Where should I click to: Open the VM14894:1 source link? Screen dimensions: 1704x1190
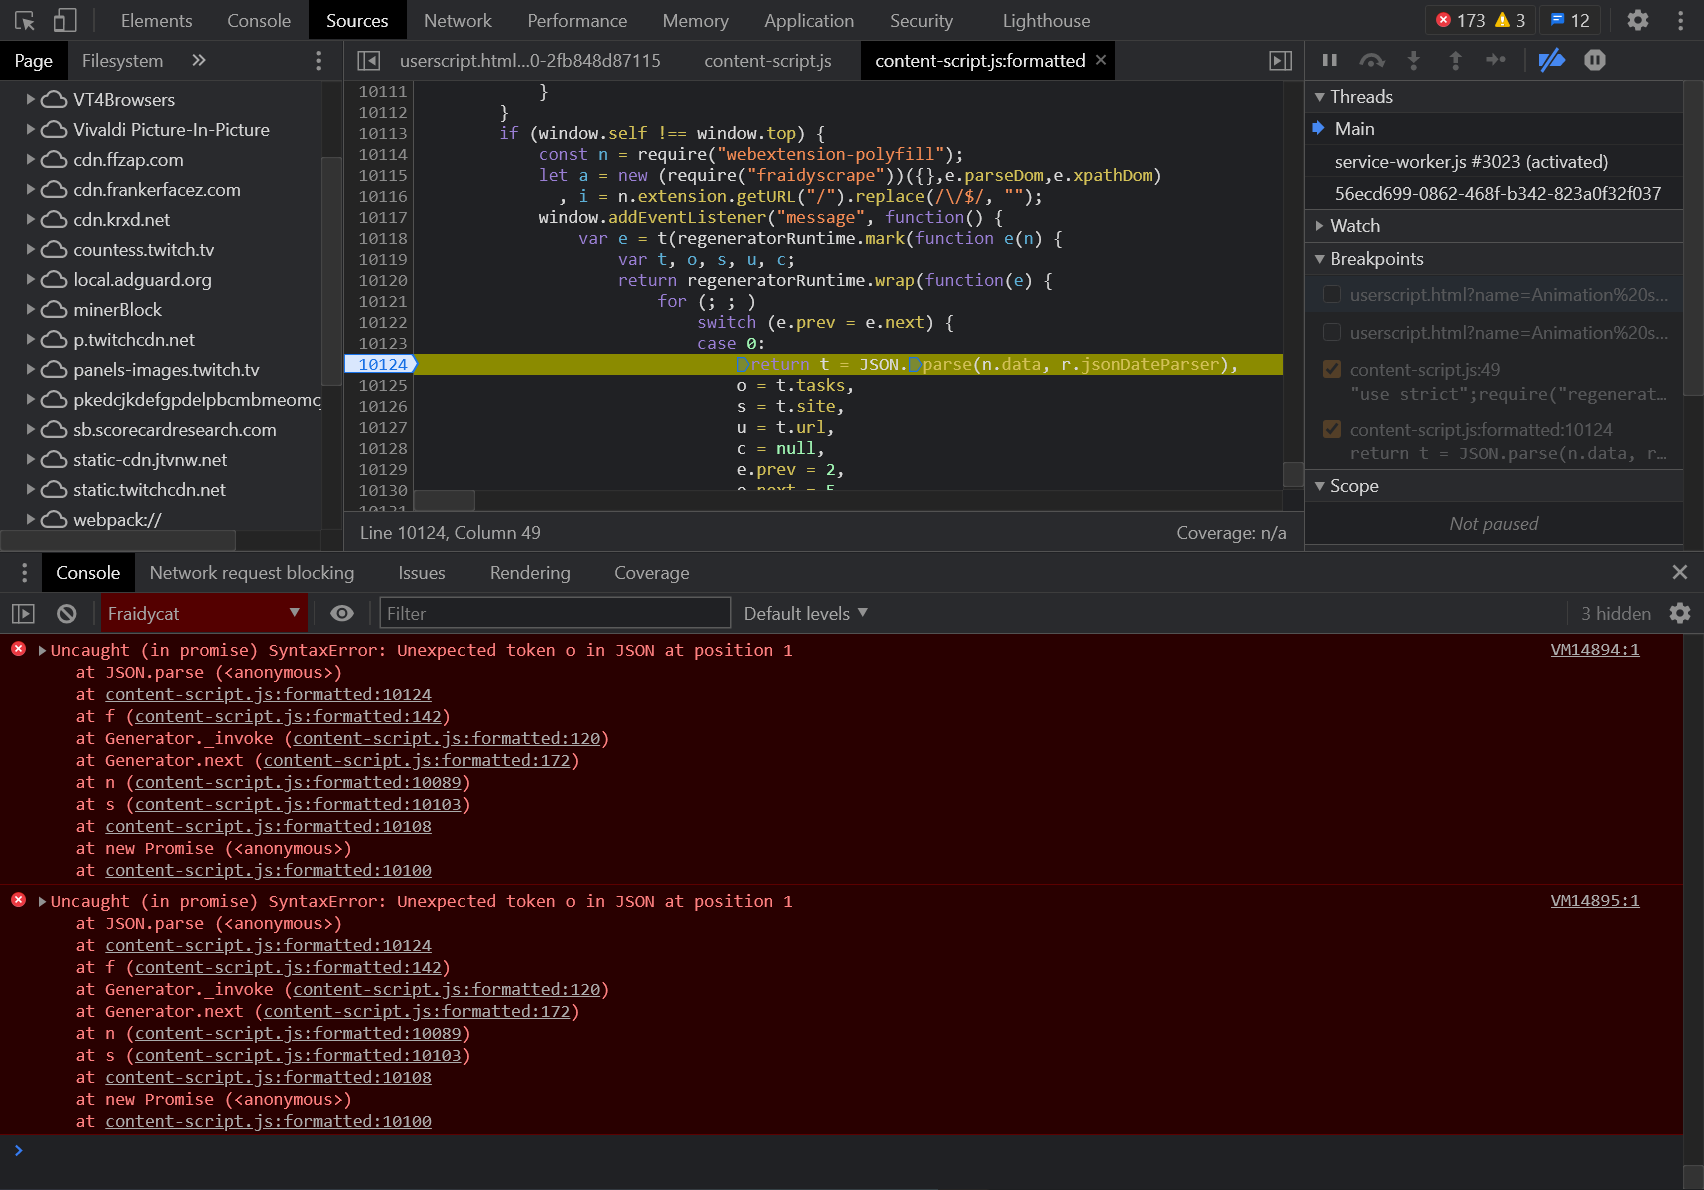1595,650
